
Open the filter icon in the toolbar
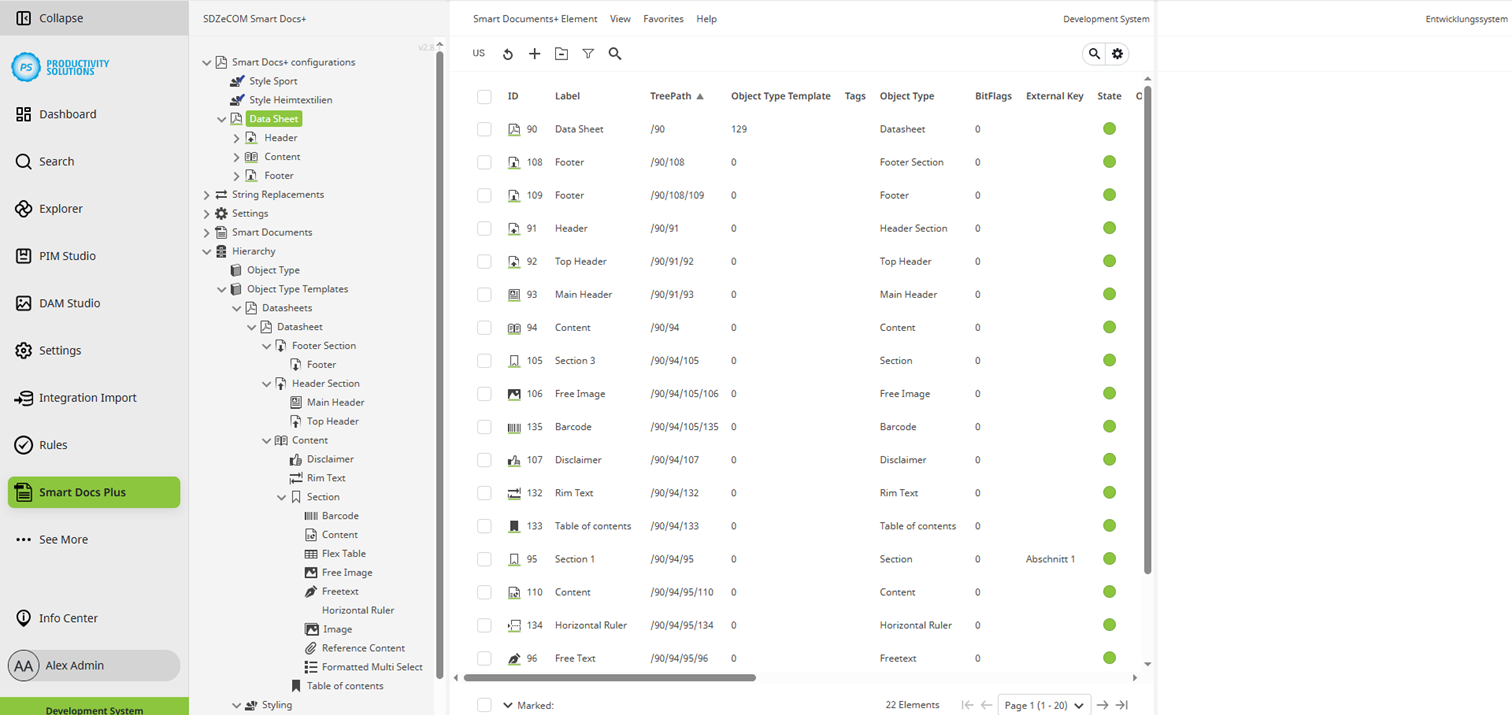[587, 53]
